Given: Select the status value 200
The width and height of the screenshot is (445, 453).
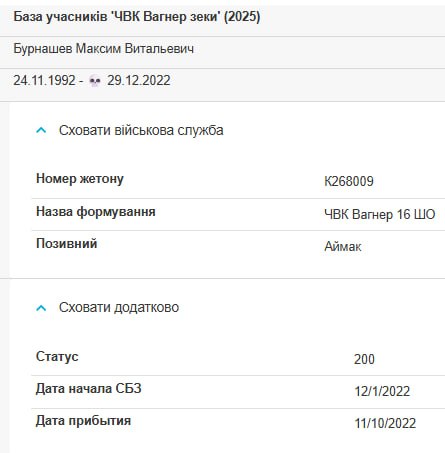Looking at the screenshot, I should pos(364,359).
